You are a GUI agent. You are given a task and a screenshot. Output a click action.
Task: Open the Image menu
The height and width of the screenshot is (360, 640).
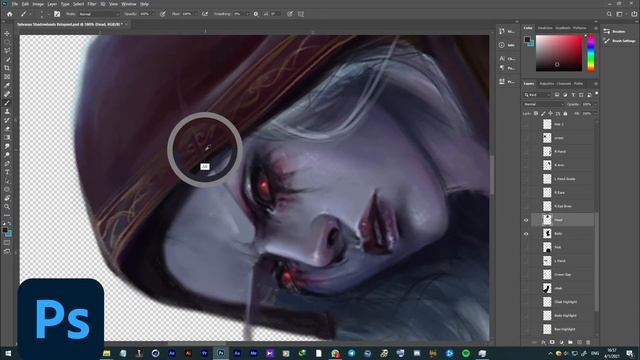[38, 4]
